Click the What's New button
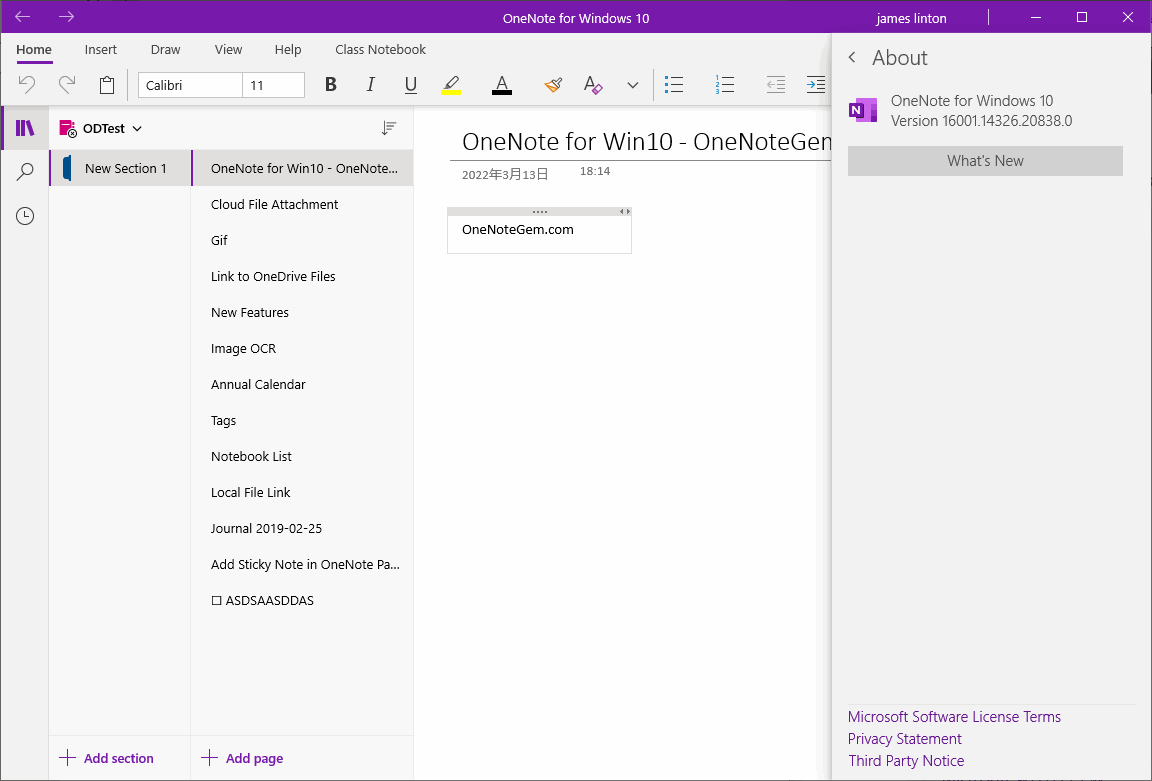This screenshot has height=781, width=1152. pos(984,160)
